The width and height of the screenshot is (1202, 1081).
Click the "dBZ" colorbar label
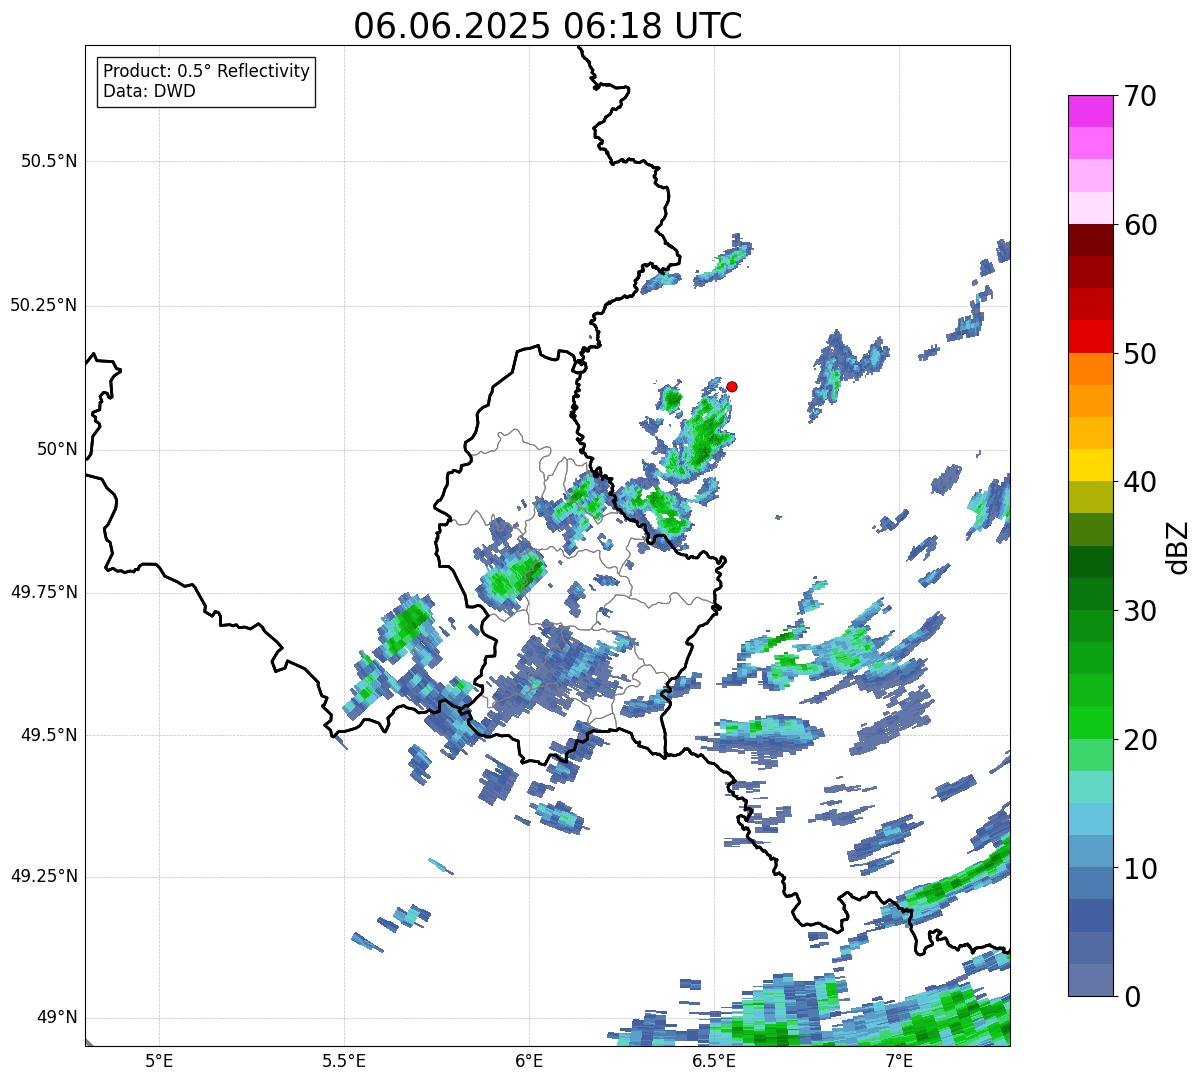click(x=1177, y=546)
